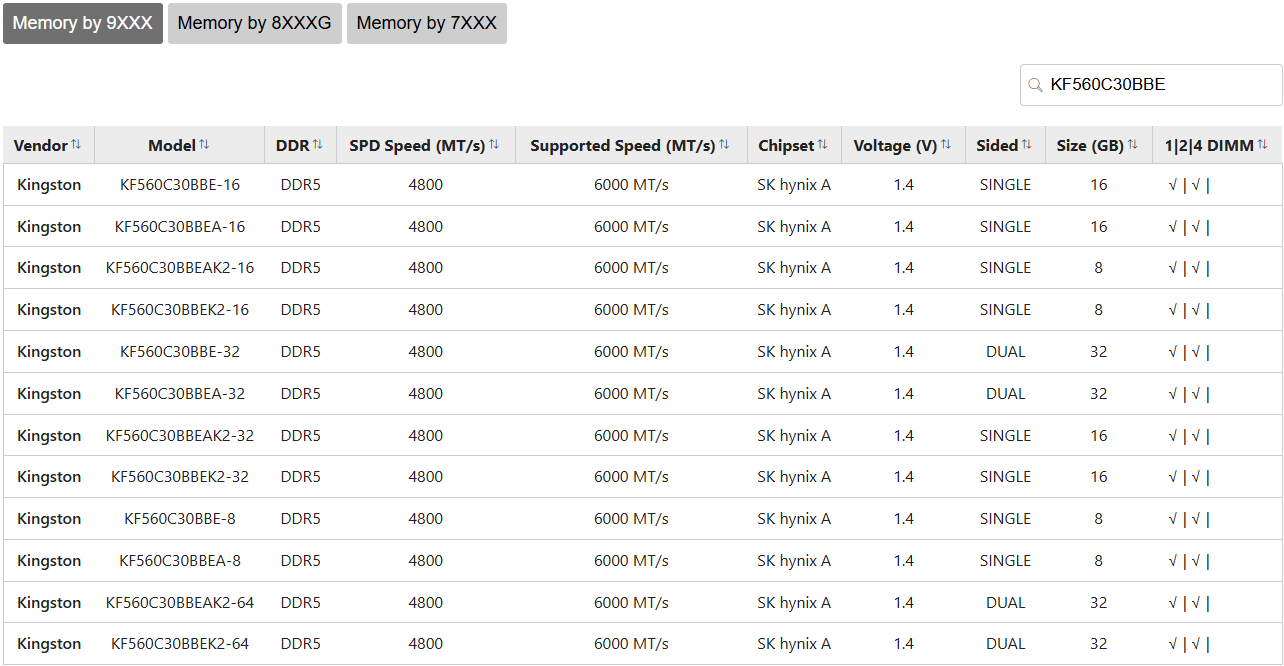Click DDR5 in the KF560C30BBEAK2-64 row

point(301,603)
